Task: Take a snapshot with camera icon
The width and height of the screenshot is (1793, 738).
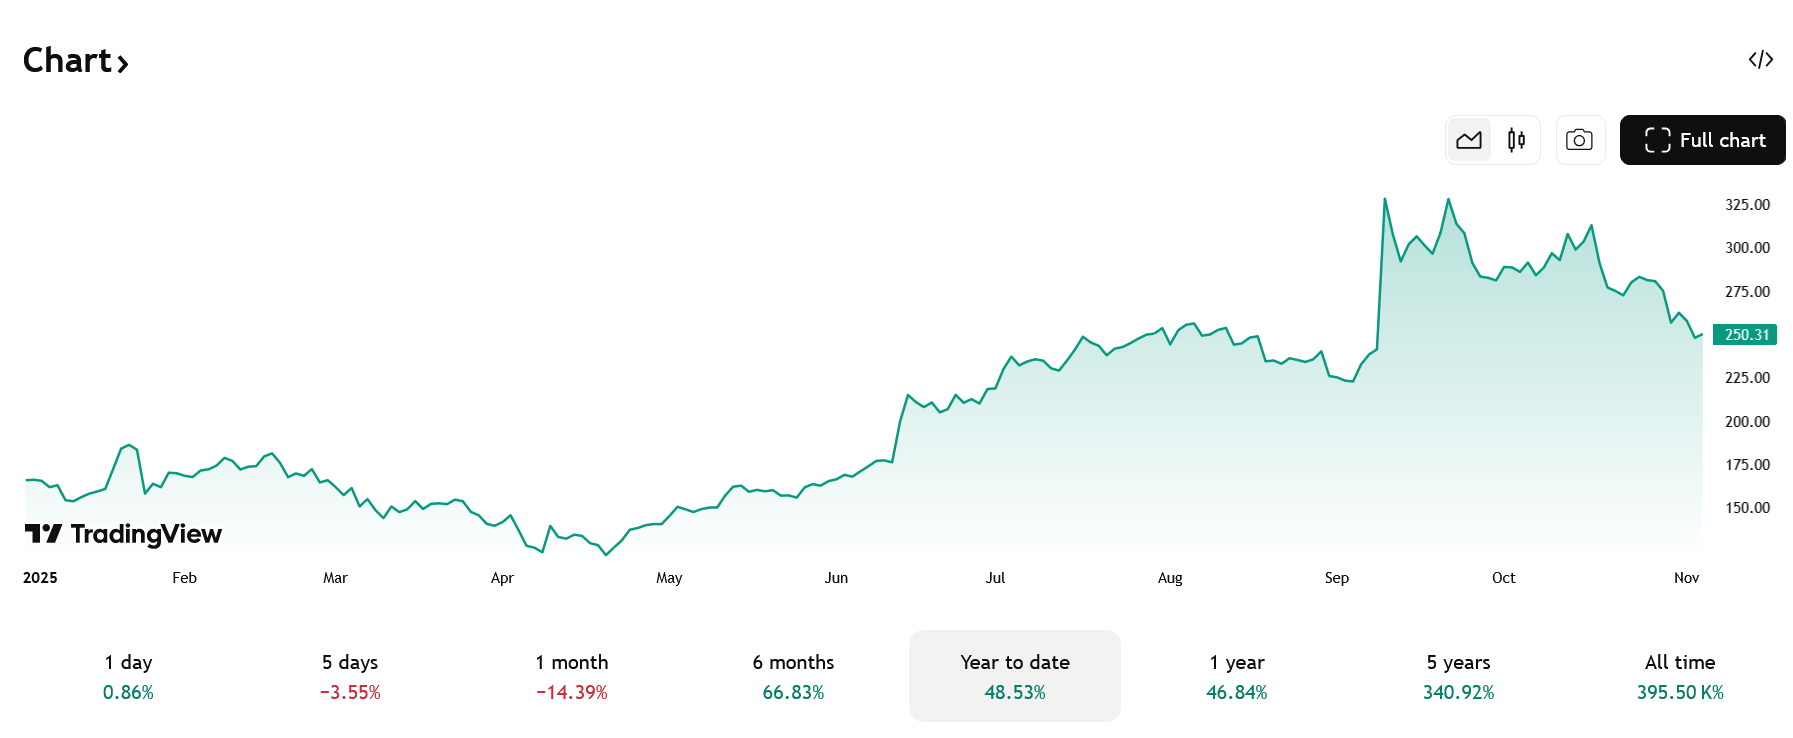Action: (1580, 140)
